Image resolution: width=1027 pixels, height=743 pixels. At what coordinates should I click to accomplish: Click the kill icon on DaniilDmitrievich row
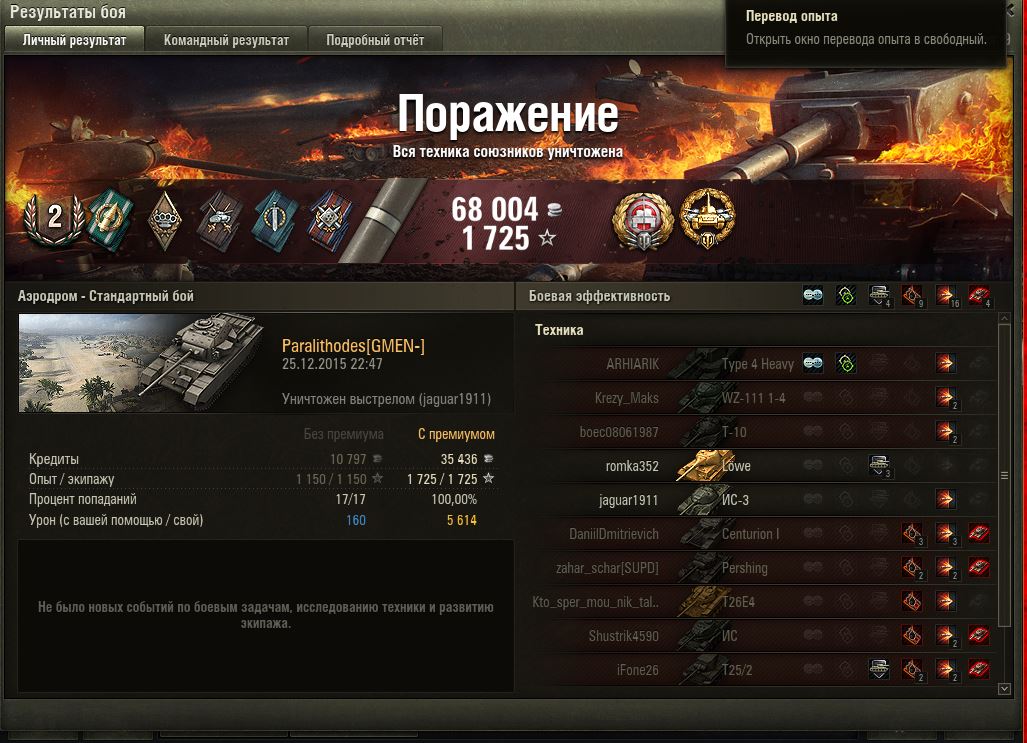[x=979, y=533]
